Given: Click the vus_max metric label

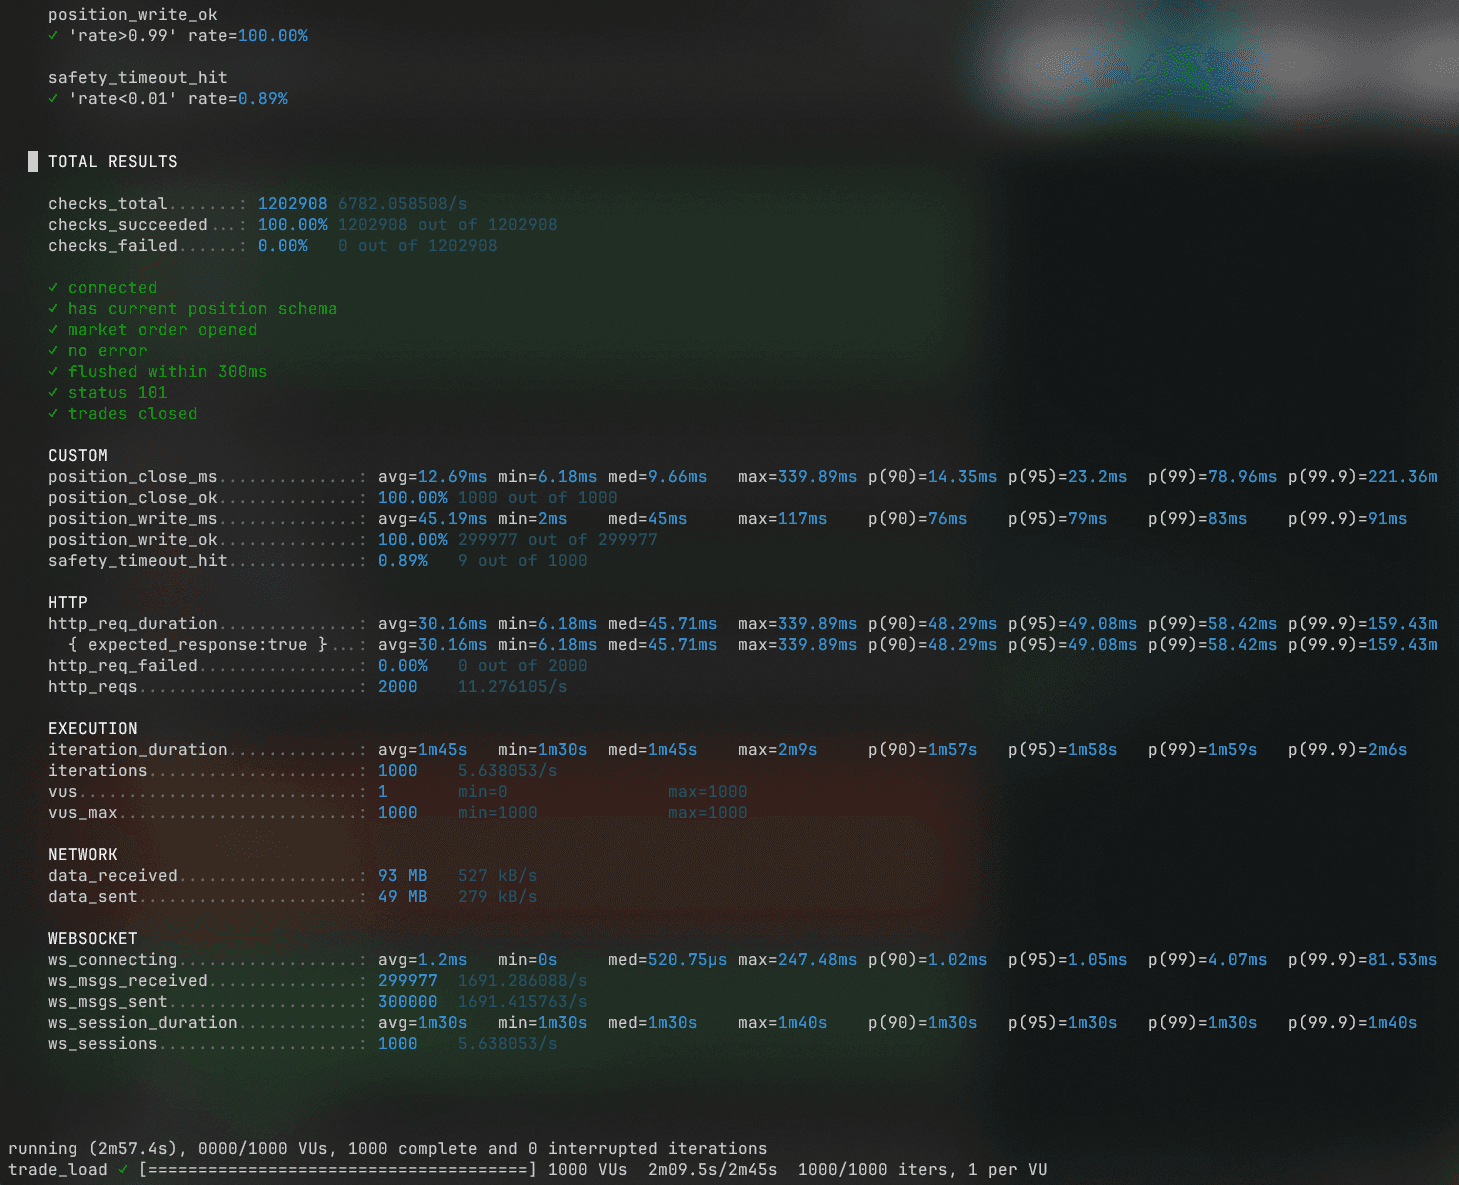Looking at the screenshot, I should tap(83, 813).
